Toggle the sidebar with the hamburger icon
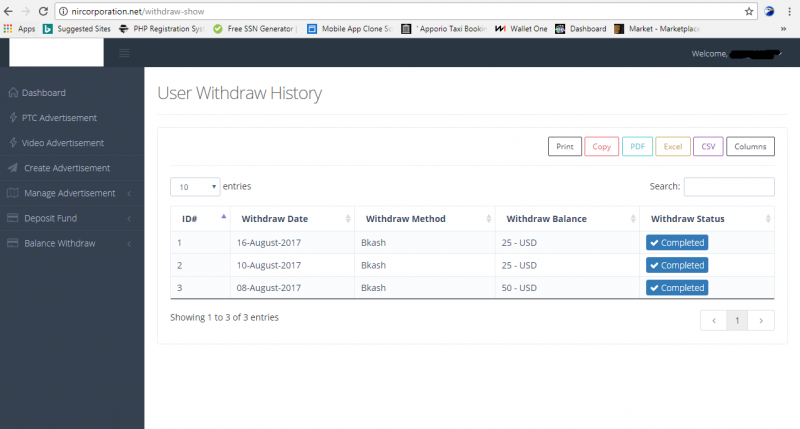The image size is (800, 429). pyautogui.click(x=124, y=53)
